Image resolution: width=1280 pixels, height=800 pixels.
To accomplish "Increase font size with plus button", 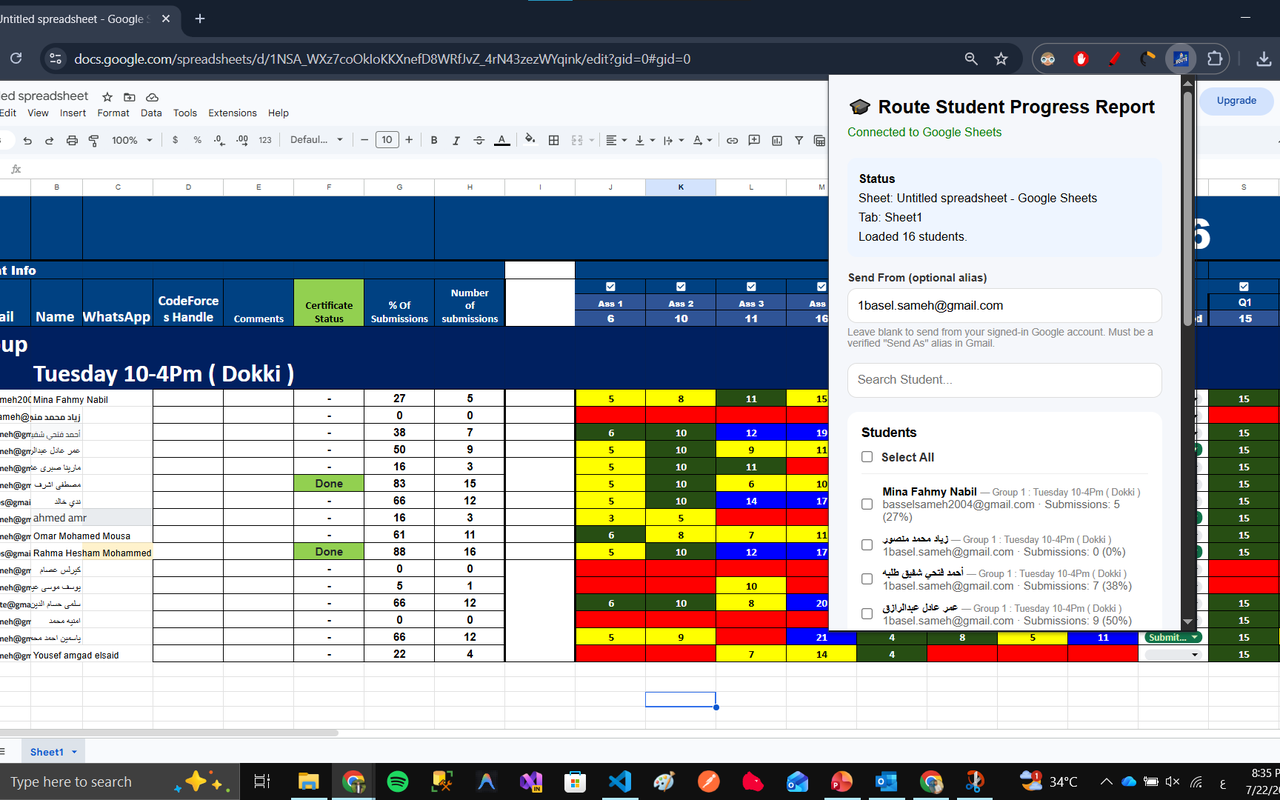I will pyautogui.click(x=409, y=140).
